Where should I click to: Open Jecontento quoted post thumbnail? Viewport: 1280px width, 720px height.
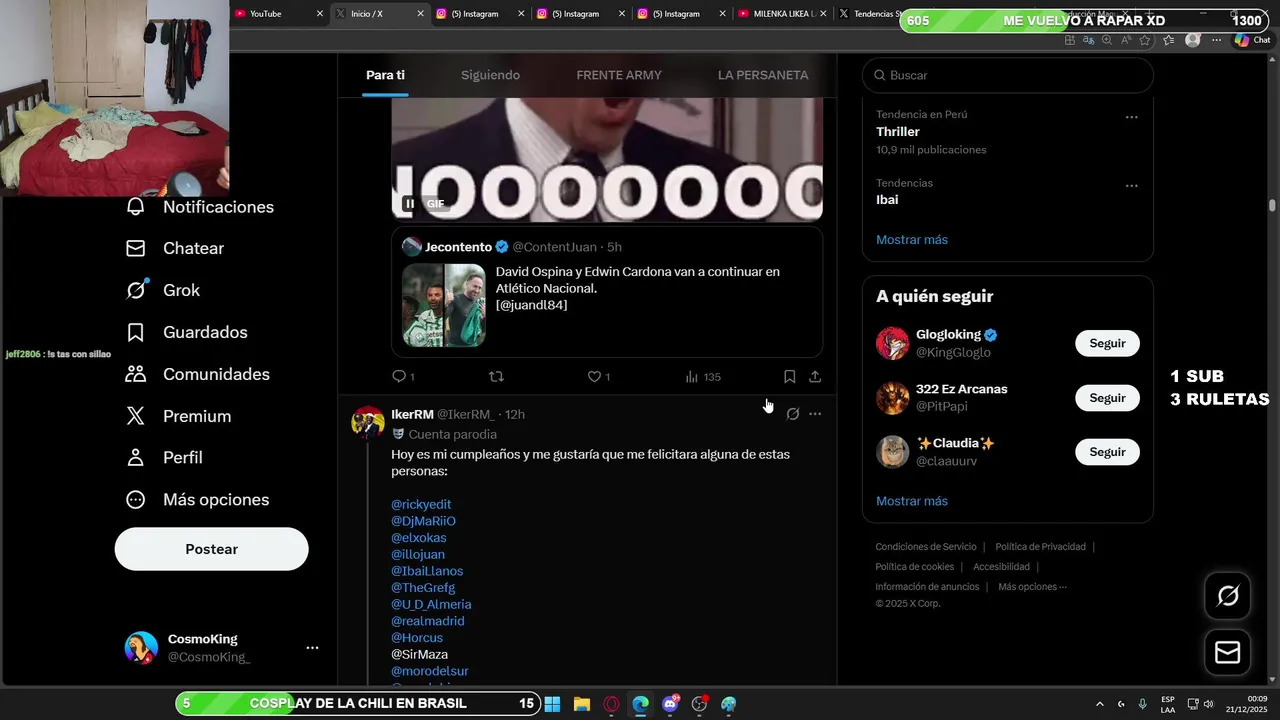coord(444,305)
